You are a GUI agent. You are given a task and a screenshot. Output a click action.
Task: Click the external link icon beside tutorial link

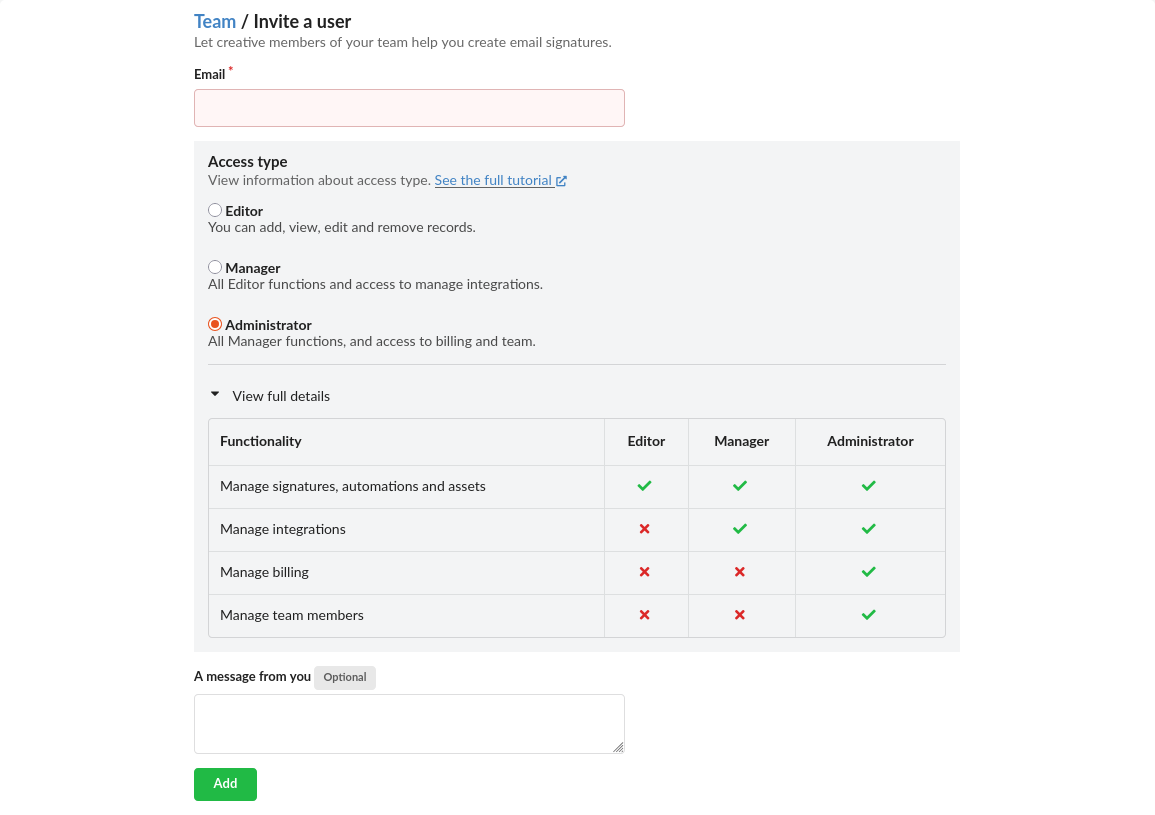(562, 181)
